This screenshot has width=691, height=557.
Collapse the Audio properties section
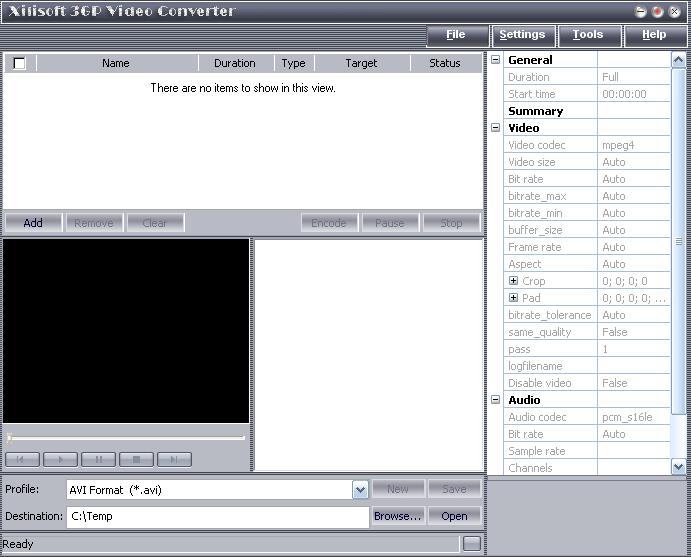tap(496, 400)
